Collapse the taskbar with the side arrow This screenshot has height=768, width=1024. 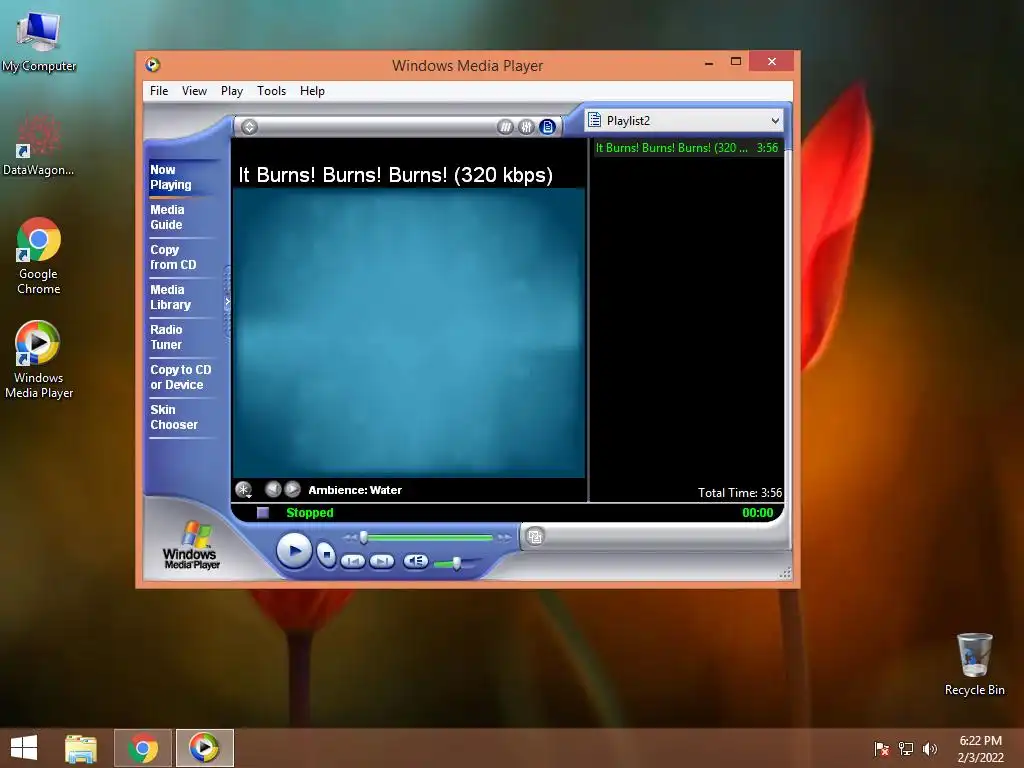pos(227,302)
